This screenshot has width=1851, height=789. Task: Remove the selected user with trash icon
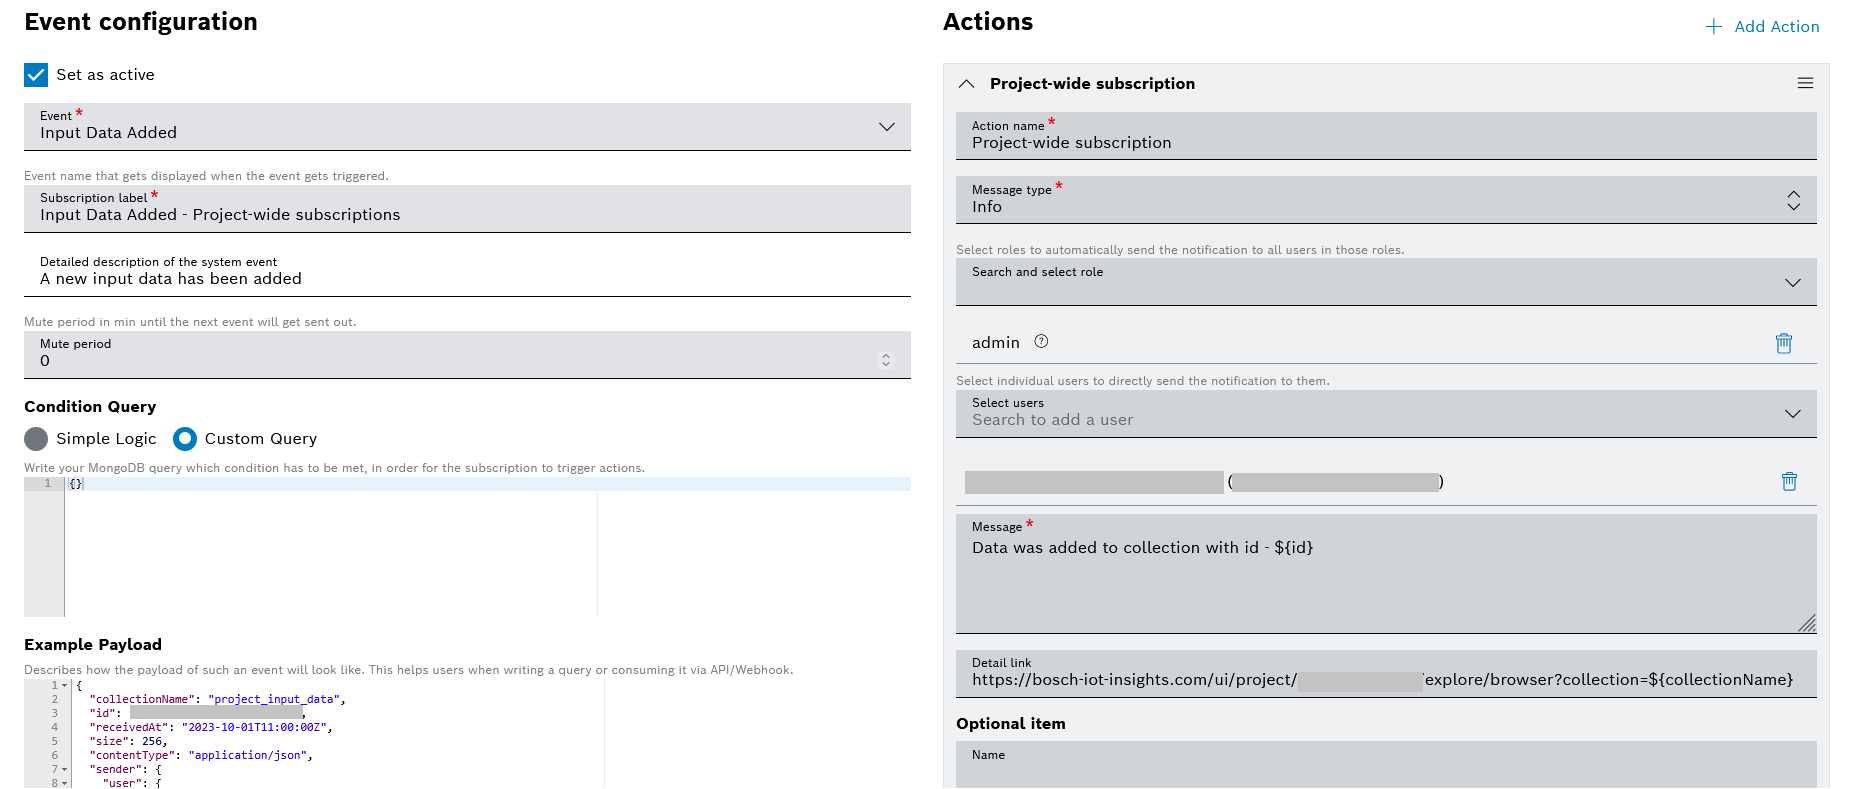1788,482
